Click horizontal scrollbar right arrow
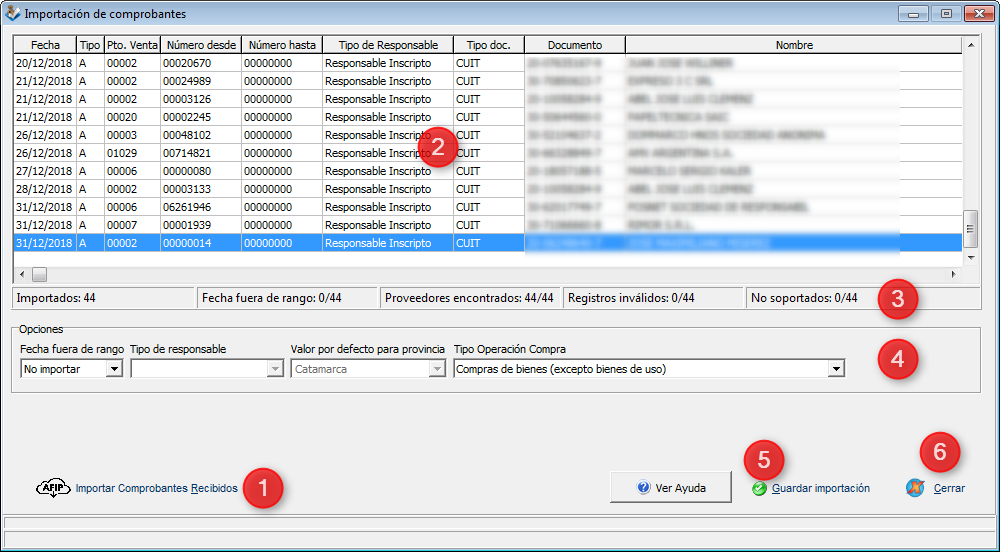Image resolution: width=1000 pixels, height=552 pixels. tap(954, 273)
